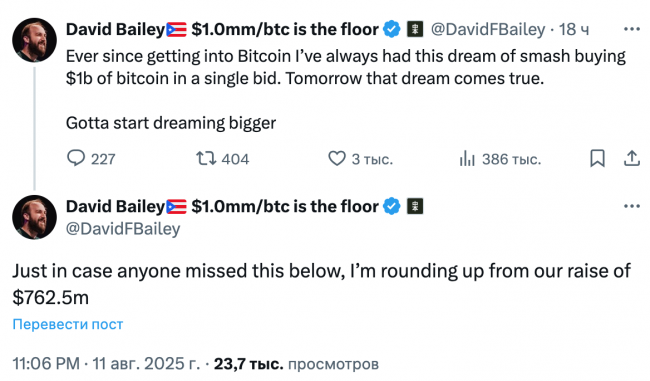The height and width of the screenshot is (381, 650).
Task: Open more options on first tweet
Action: [x=632, y=29]
